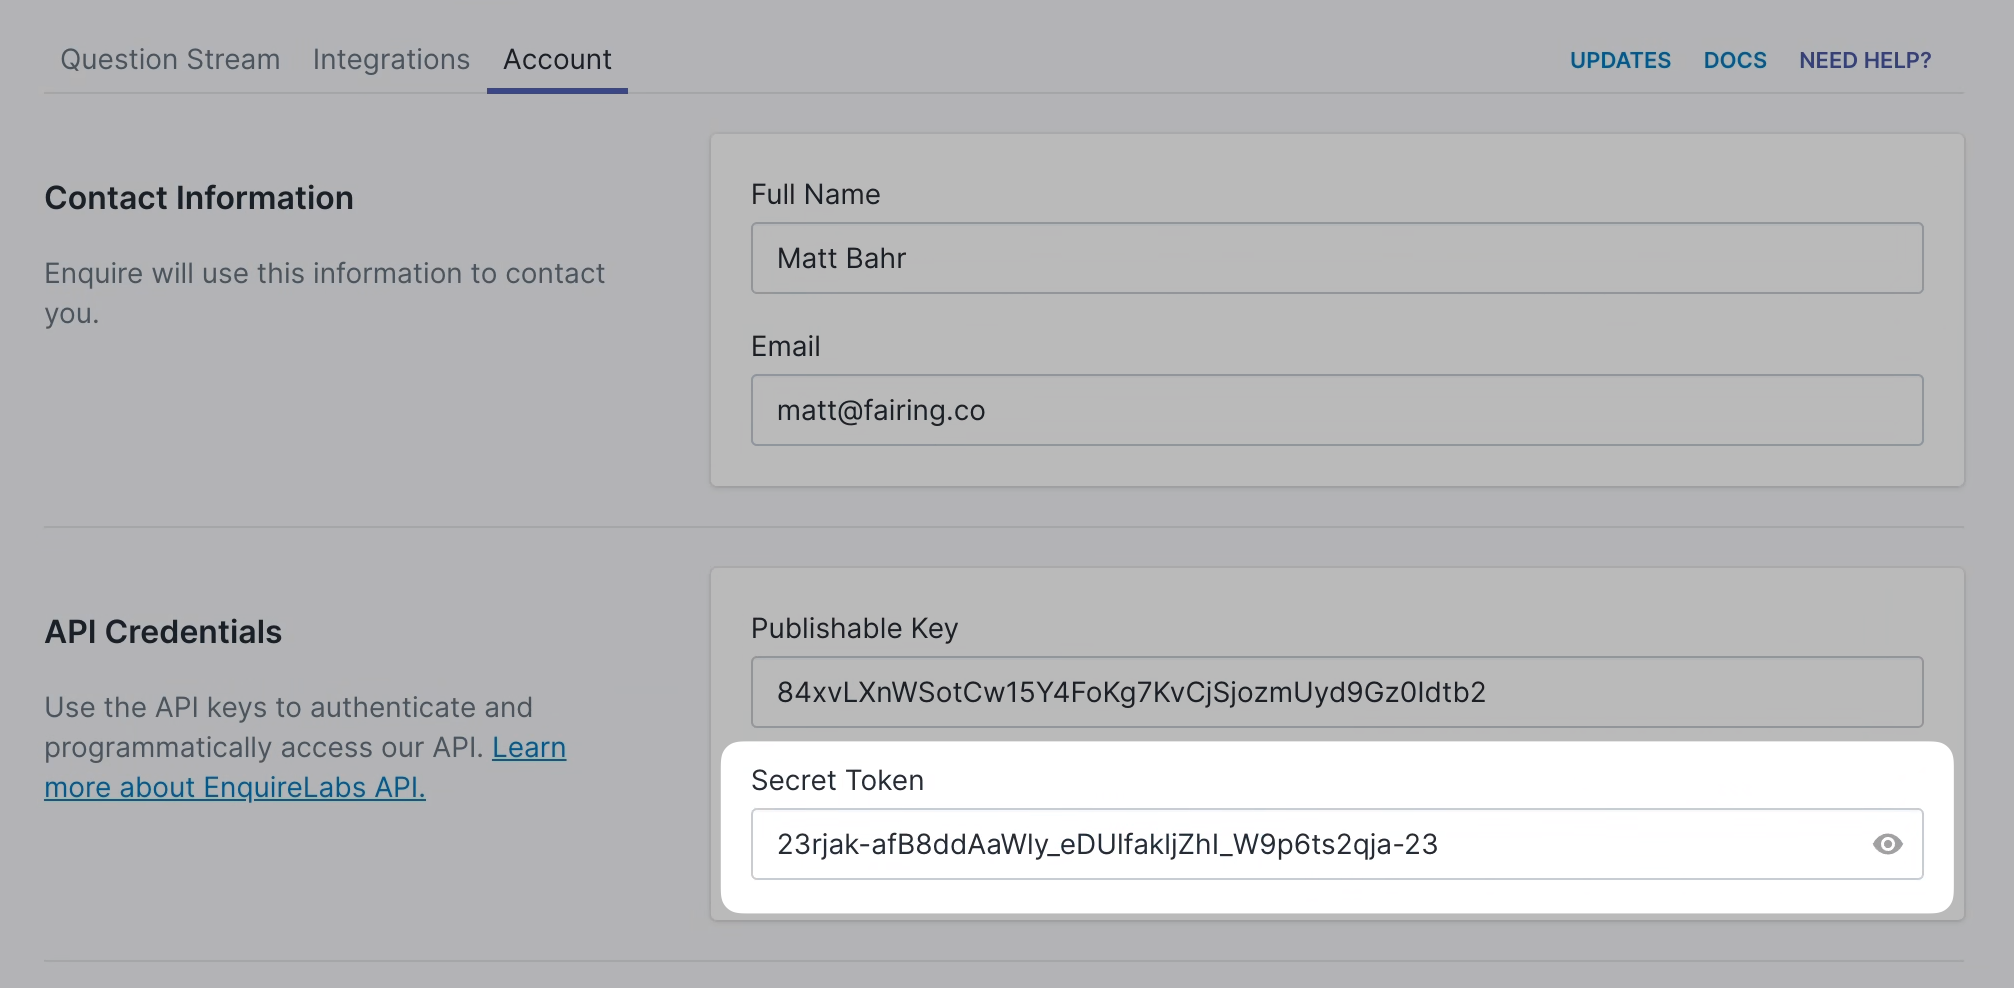Viewport: 2014px width, 988px height.
Task: Switch to the Integrations tab
Action: tap(391, 60)
